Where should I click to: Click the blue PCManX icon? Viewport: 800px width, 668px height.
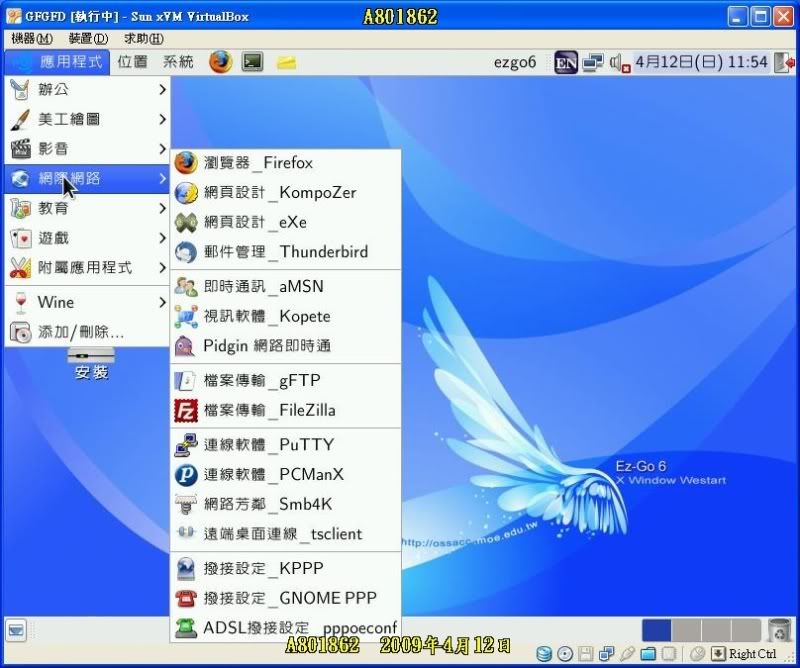click(x=186, y=475)
